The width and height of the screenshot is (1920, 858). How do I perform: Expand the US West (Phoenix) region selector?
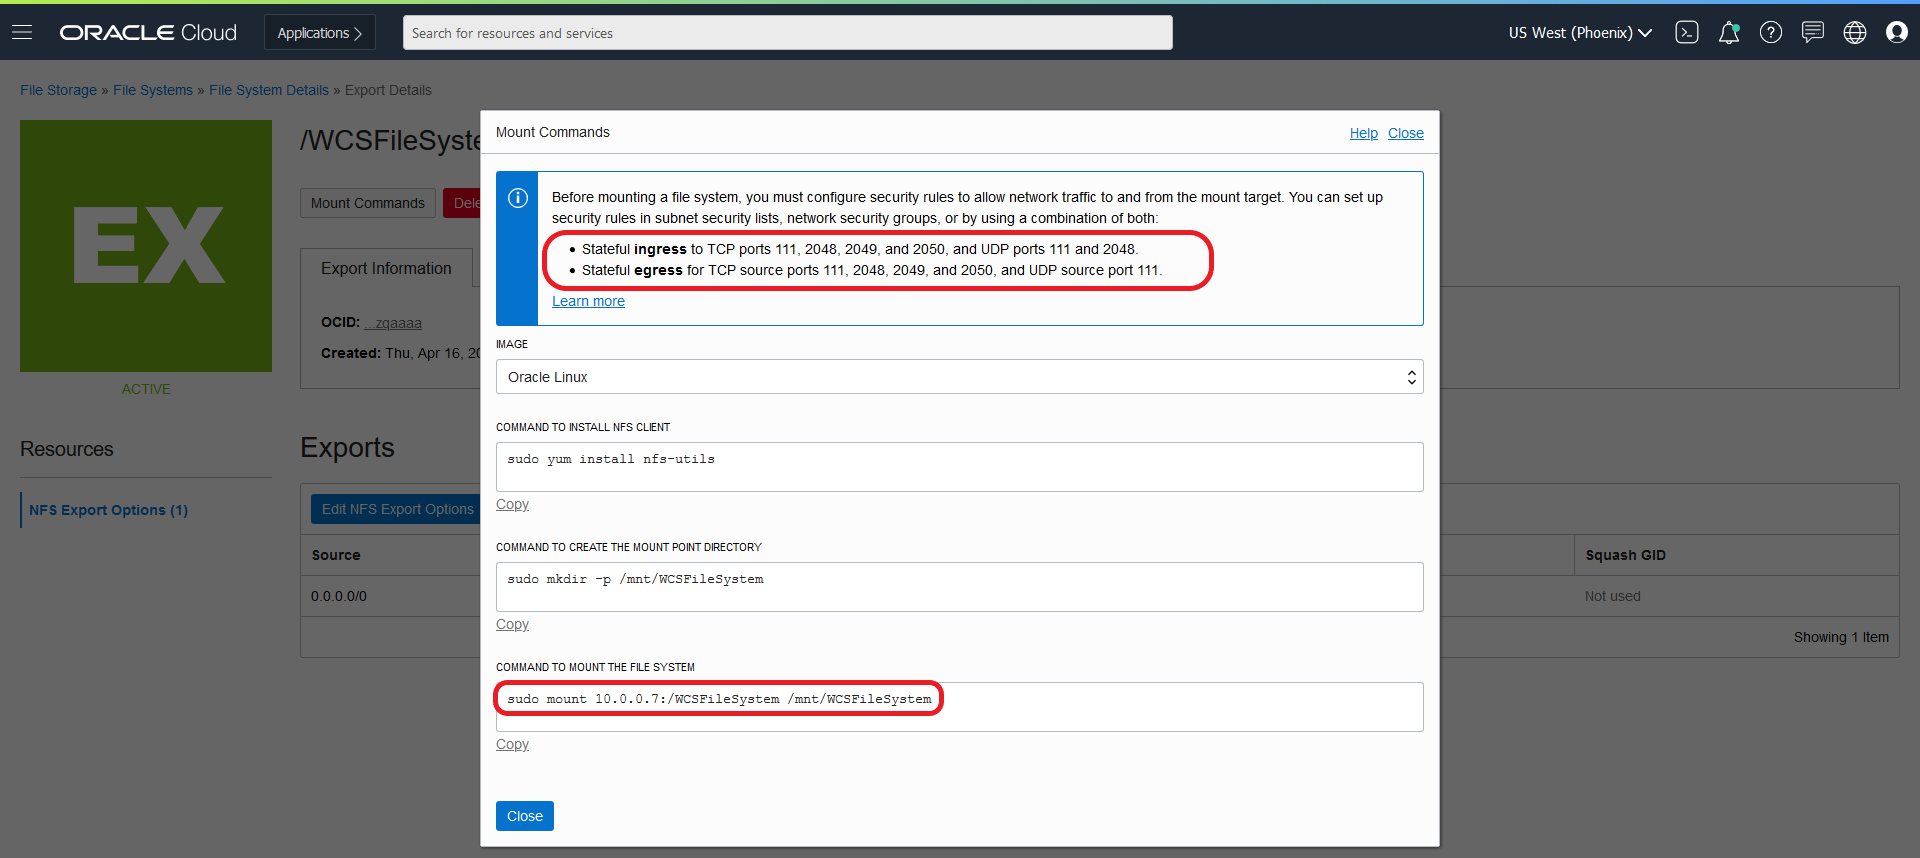(x=1580, y=33)
